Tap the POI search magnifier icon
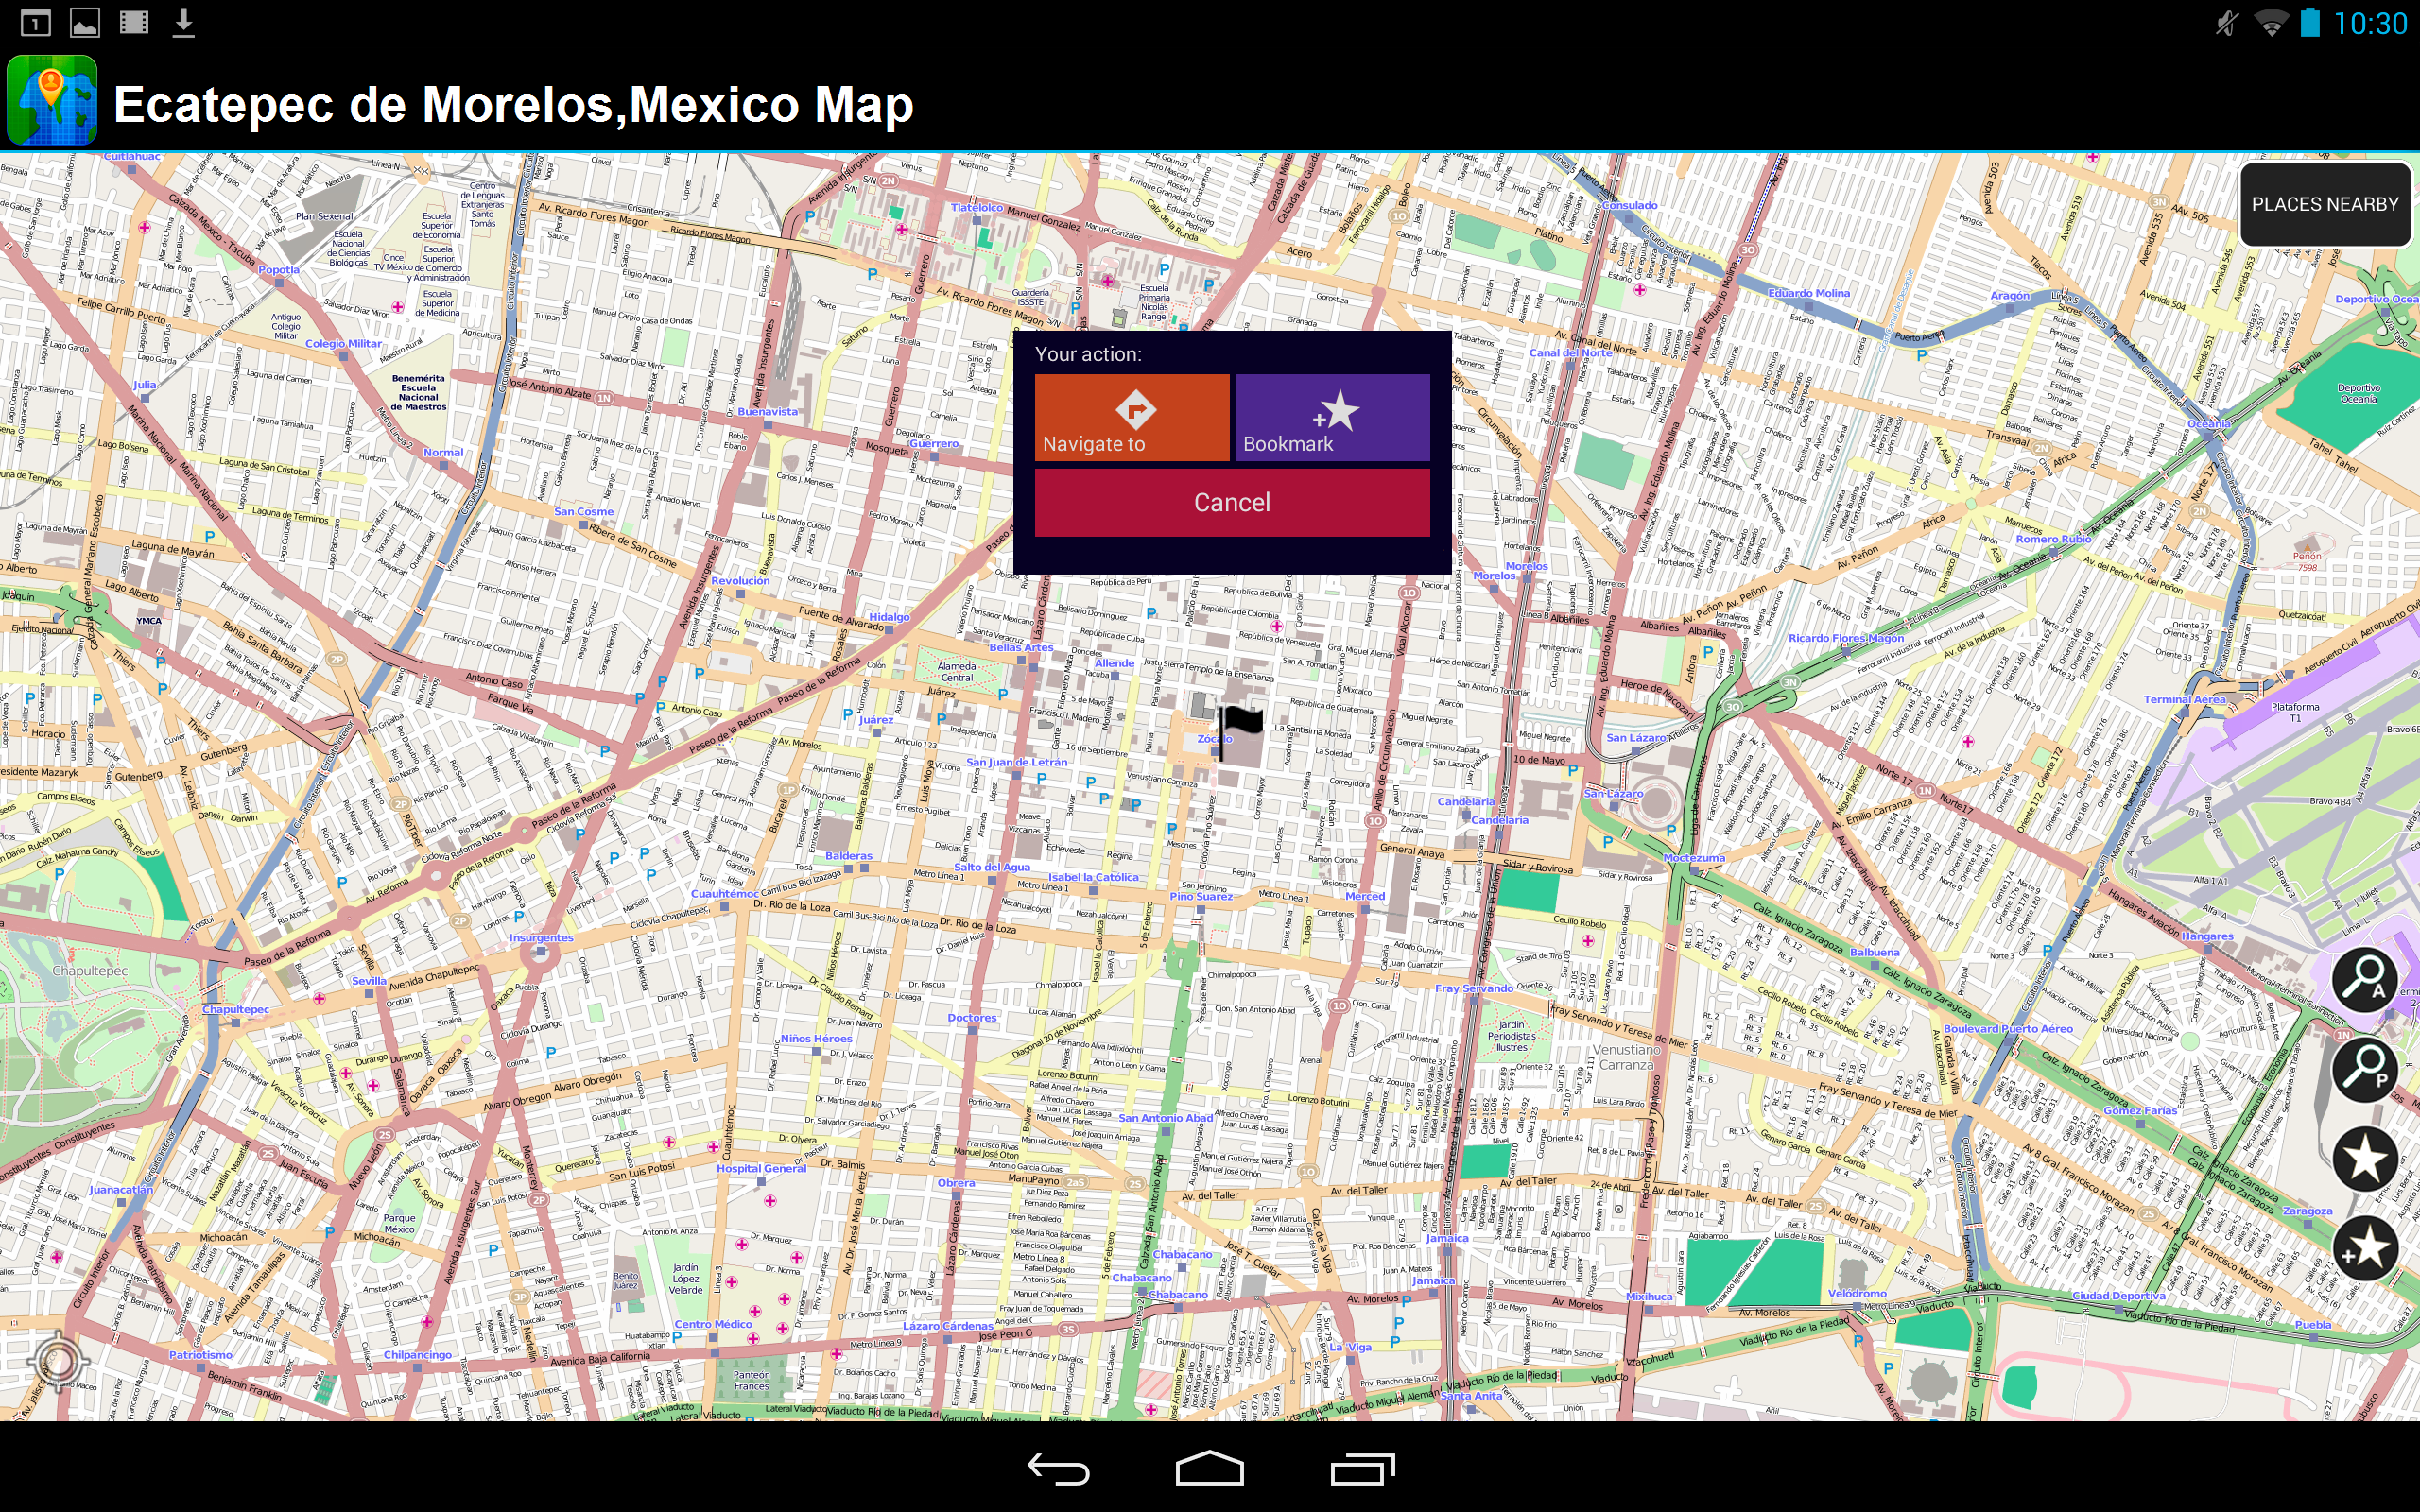 point(2364,1068)
